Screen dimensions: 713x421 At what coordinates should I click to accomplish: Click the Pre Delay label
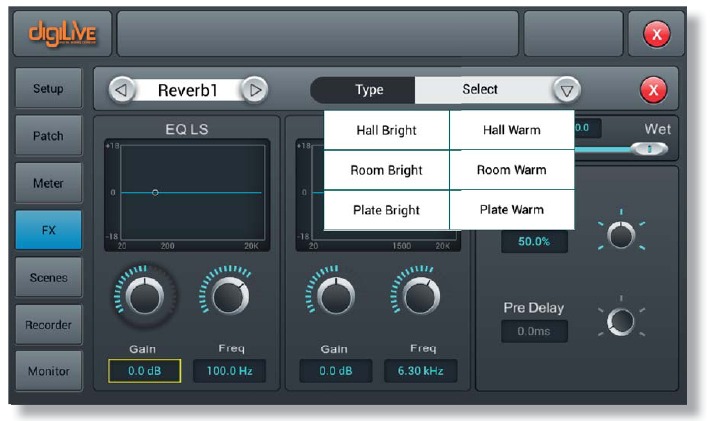(x=533, y=308)
